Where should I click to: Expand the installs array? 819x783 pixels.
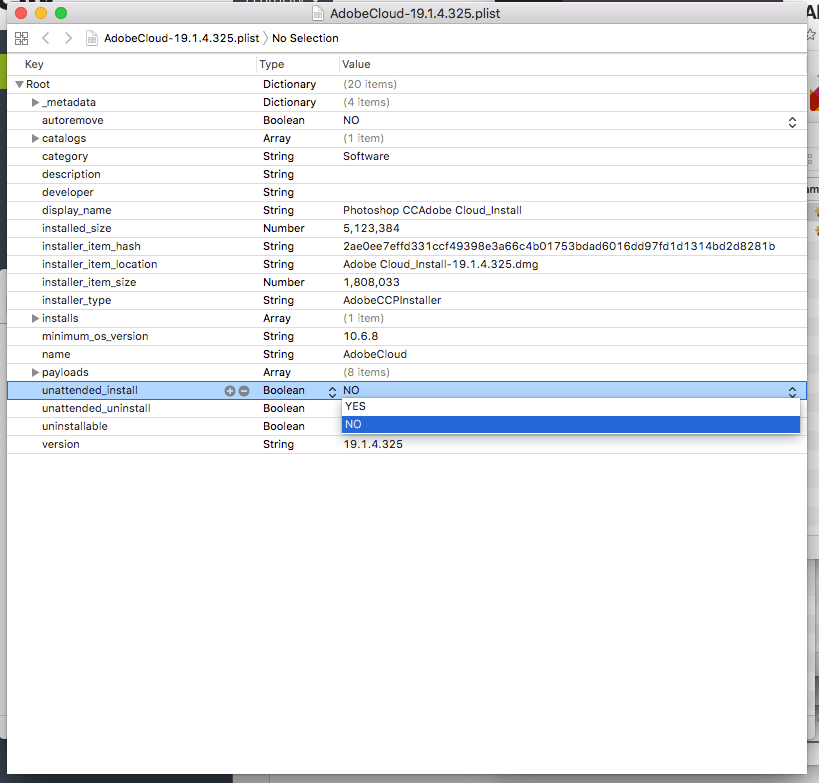pyautogui.click(x=35, y=318)
